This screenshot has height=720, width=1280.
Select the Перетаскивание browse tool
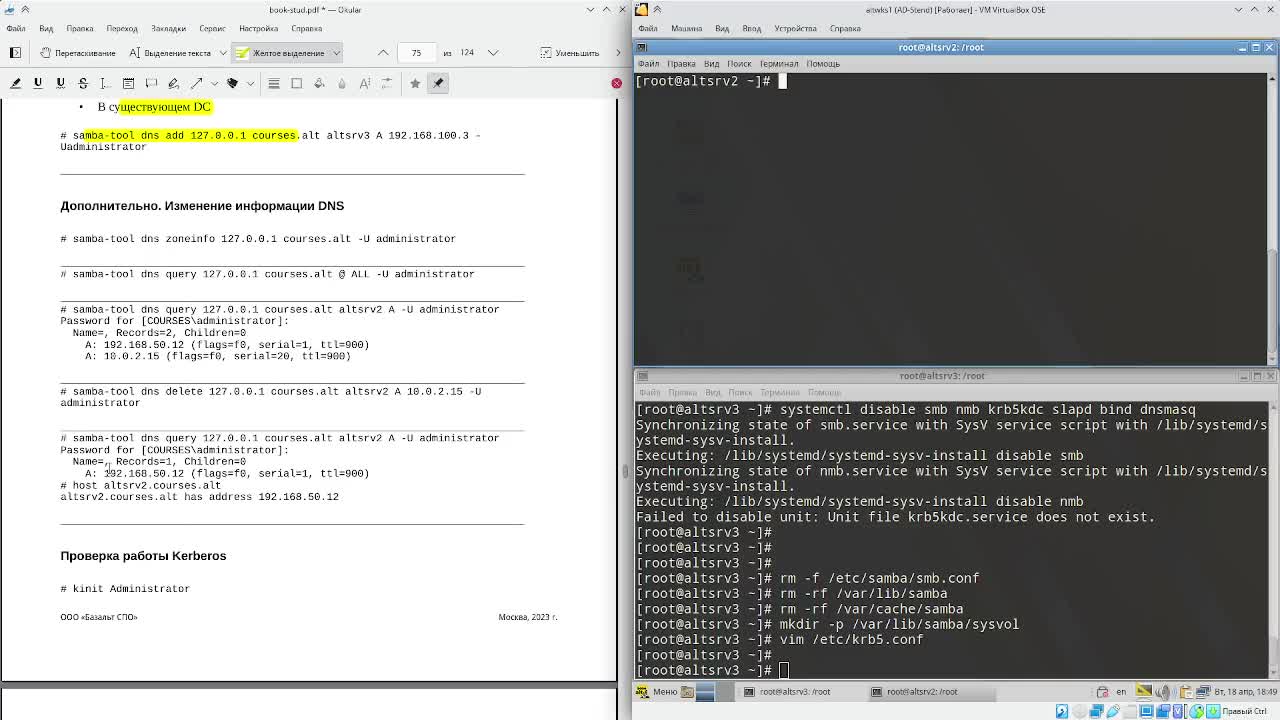(77, 53)
